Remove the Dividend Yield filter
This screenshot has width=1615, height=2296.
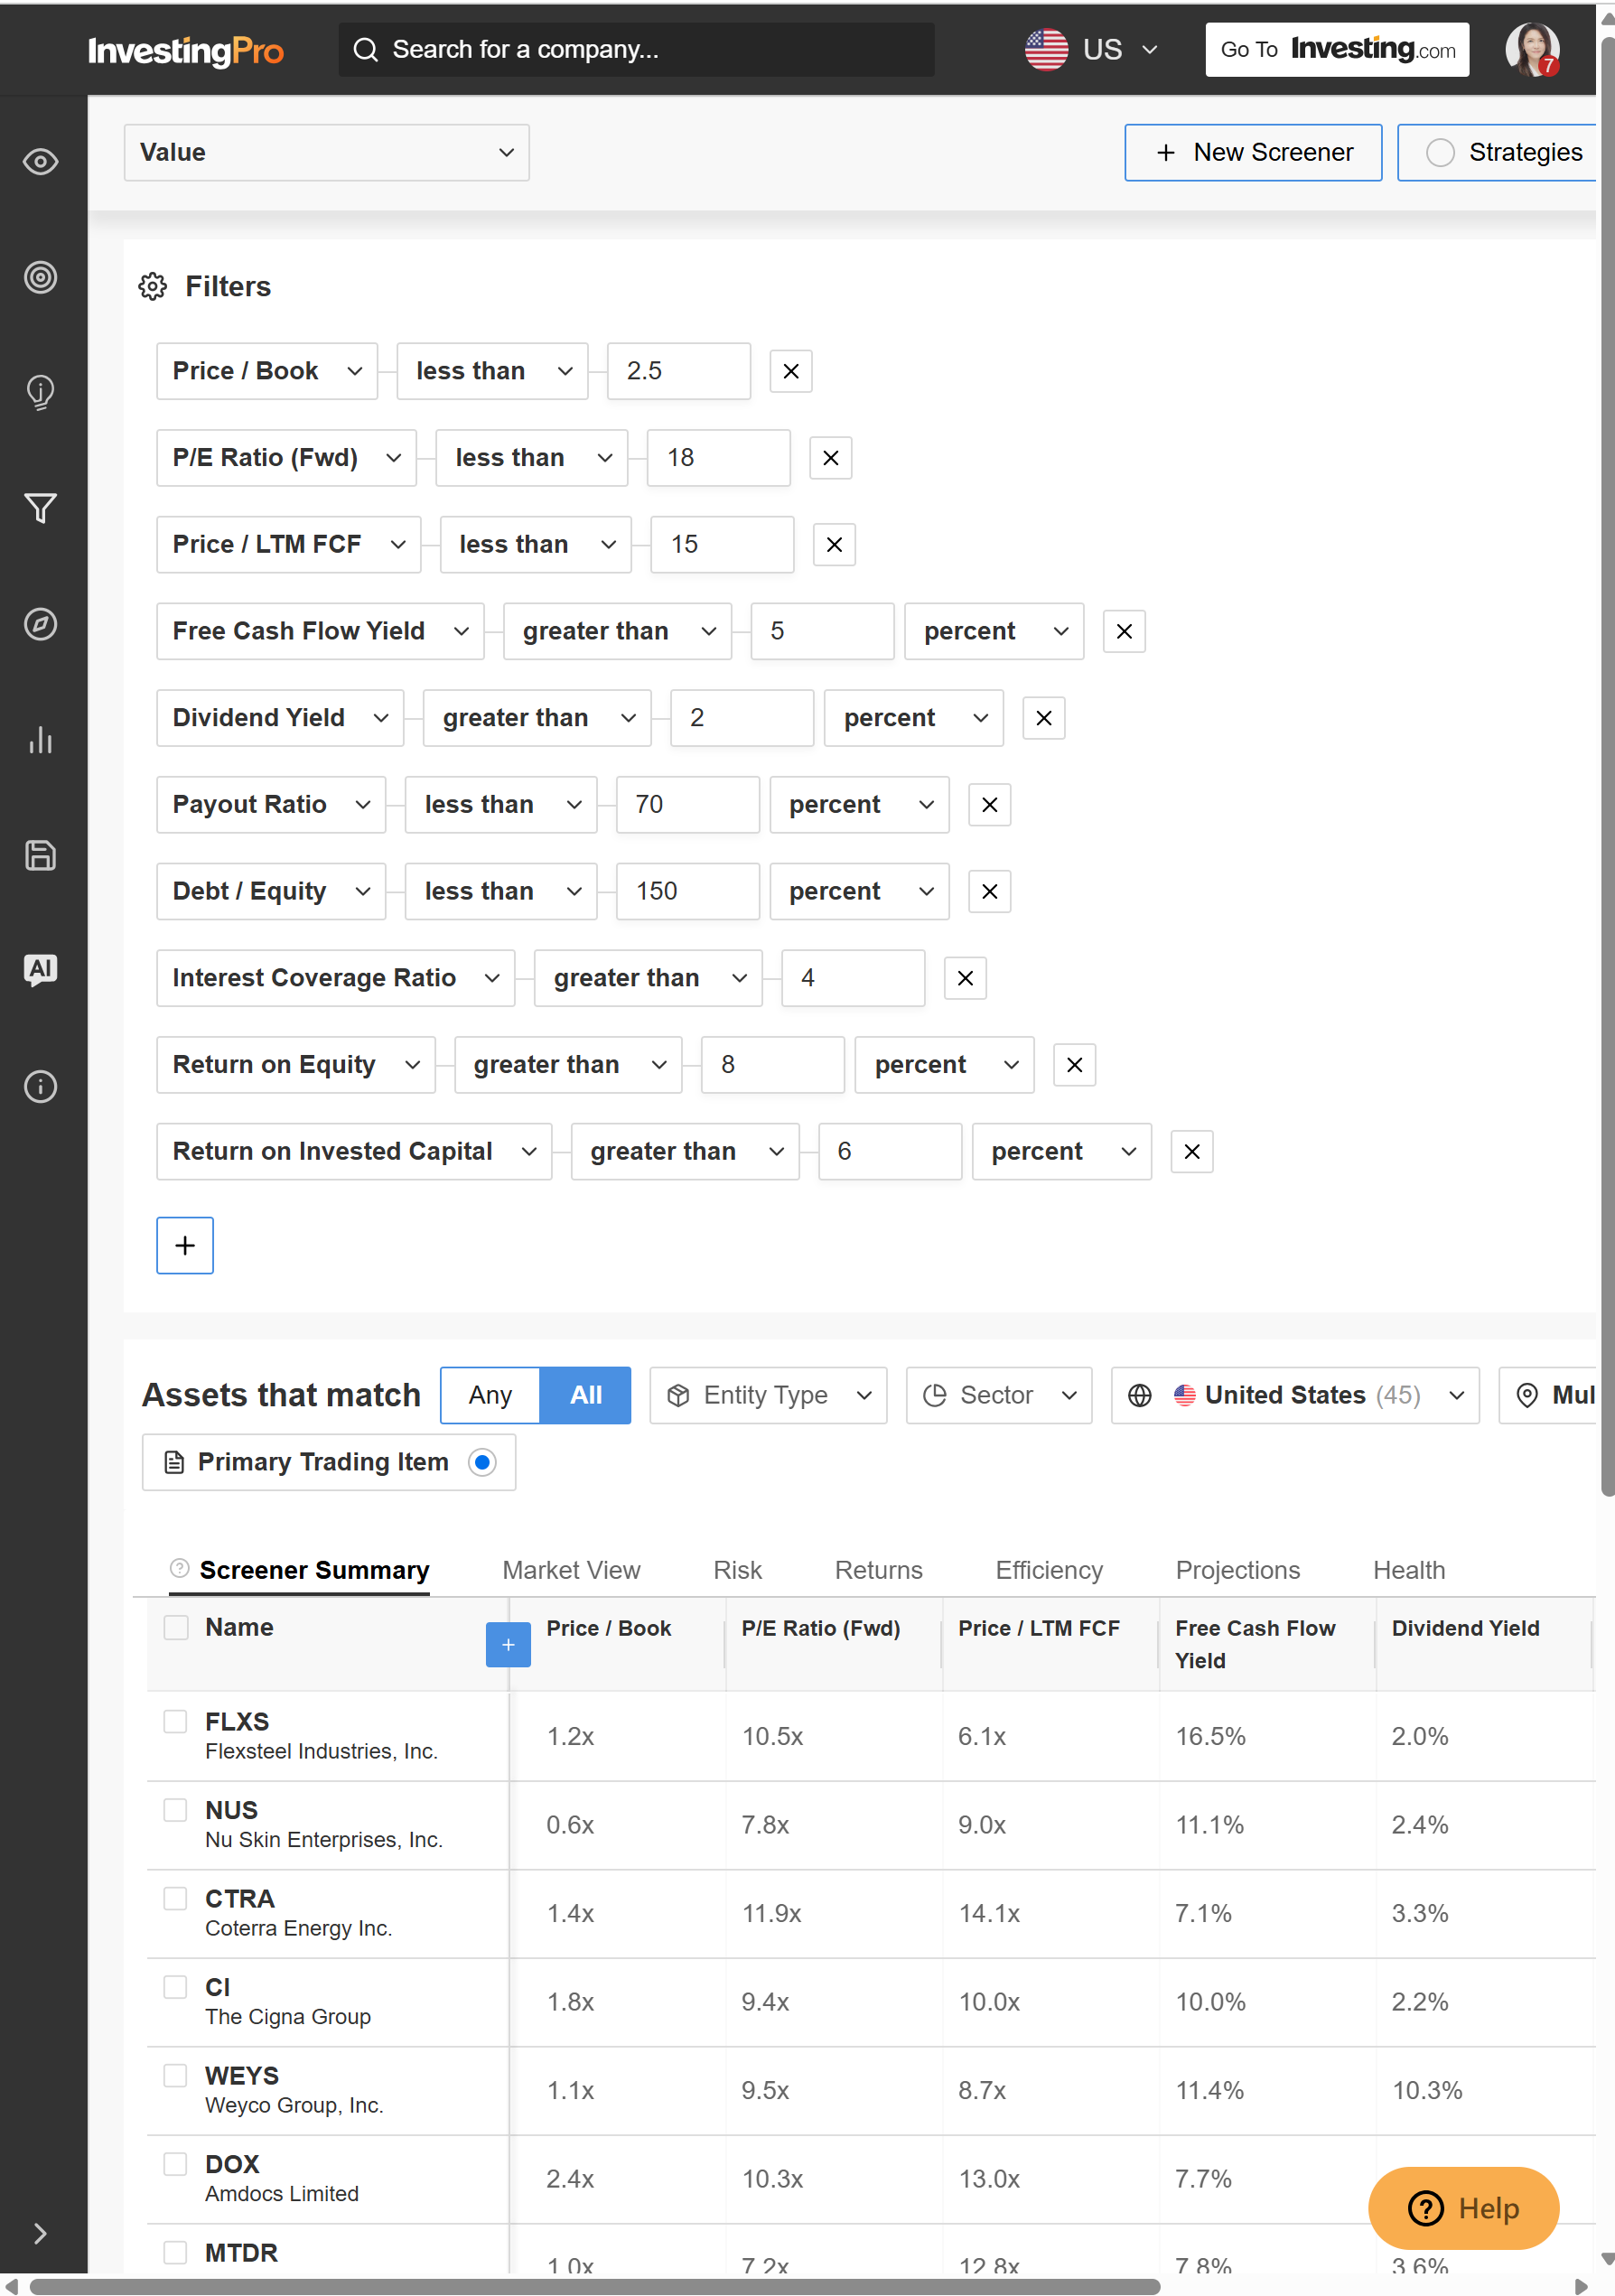(x=1044, y=718)
